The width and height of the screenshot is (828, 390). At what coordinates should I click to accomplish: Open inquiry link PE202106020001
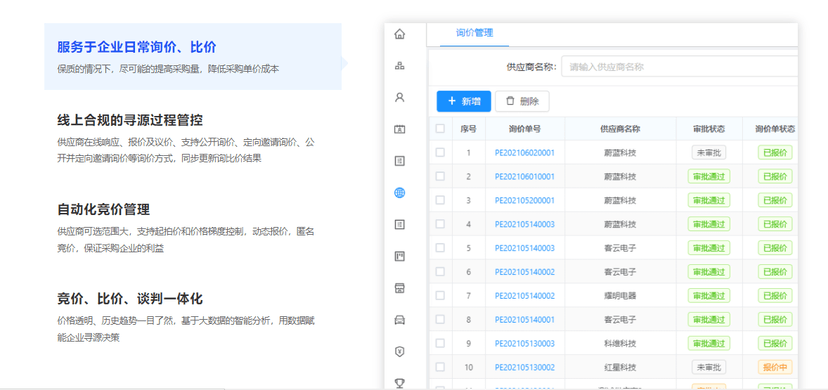tap(525, 153)
